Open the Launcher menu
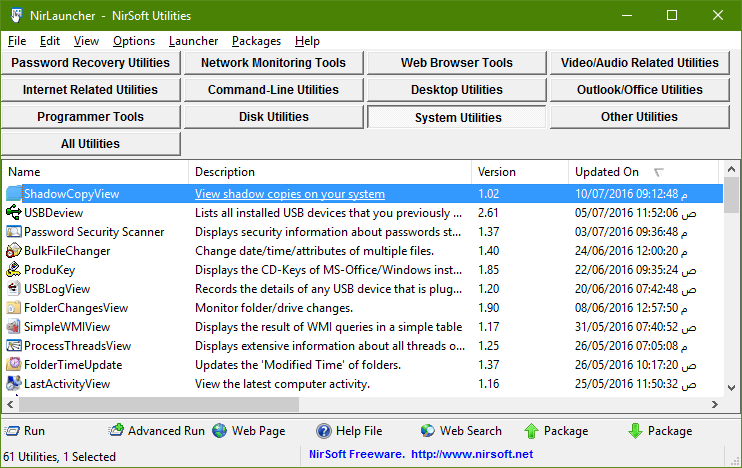The width and height of the screenshot is (742, 468). 193,41
